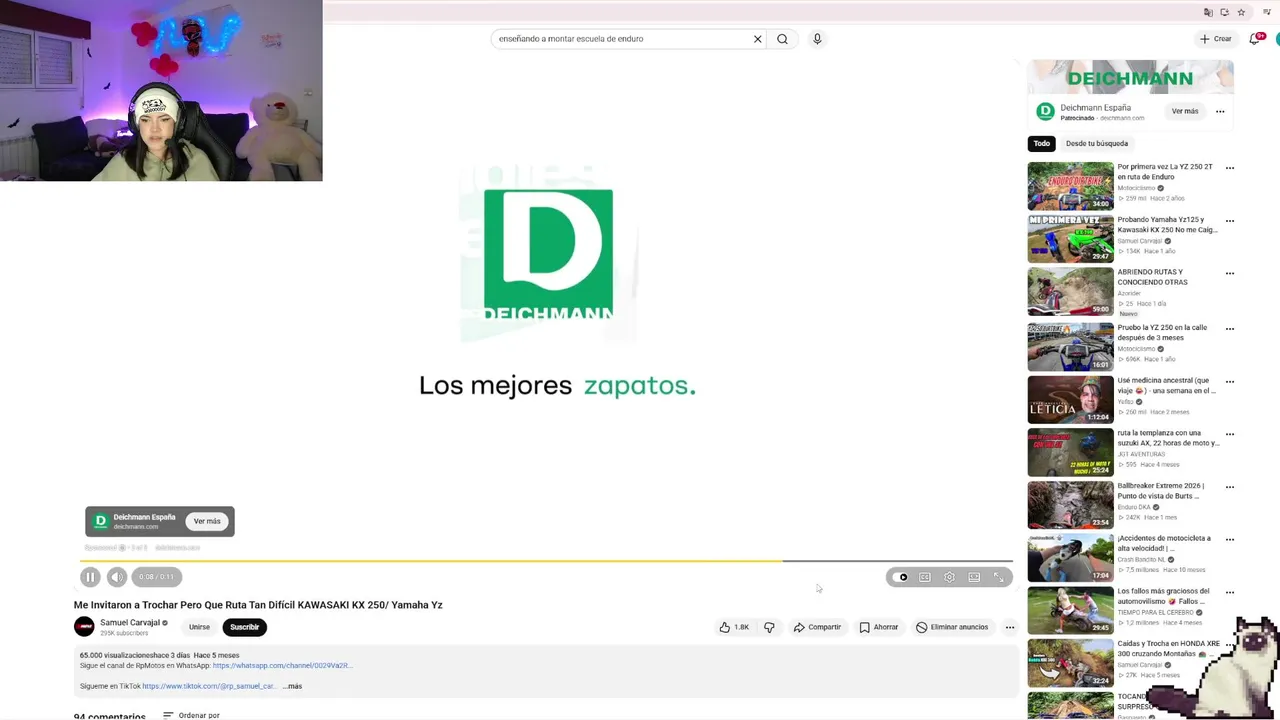Open the browser translate page icon

1208,12
